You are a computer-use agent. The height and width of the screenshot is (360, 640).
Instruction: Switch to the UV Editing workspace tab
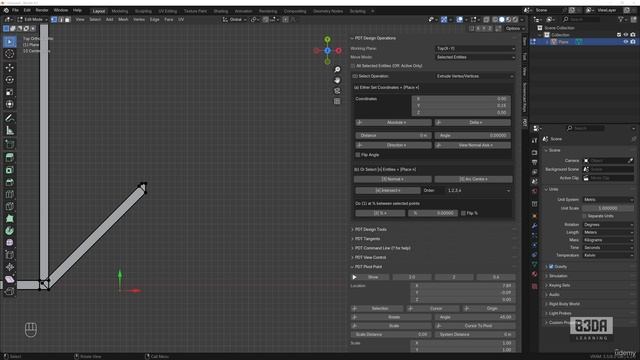[167, 11]
